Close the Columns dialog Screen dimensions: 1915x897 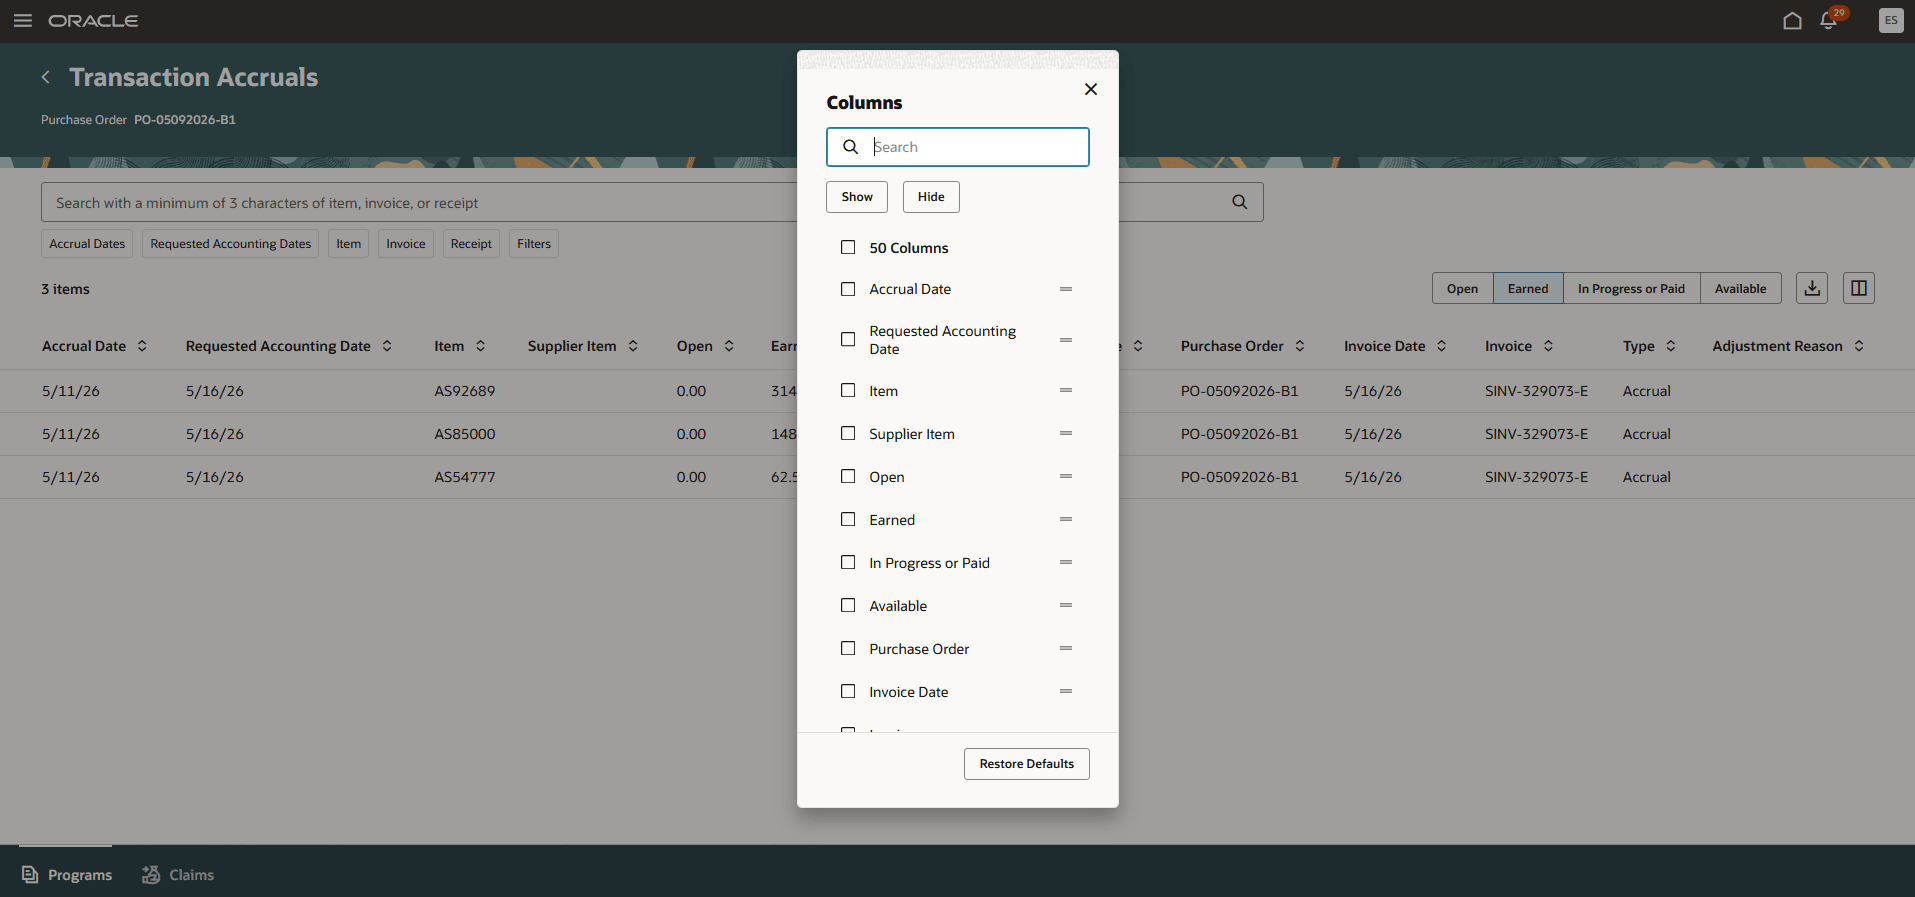tap(1091, 89)
